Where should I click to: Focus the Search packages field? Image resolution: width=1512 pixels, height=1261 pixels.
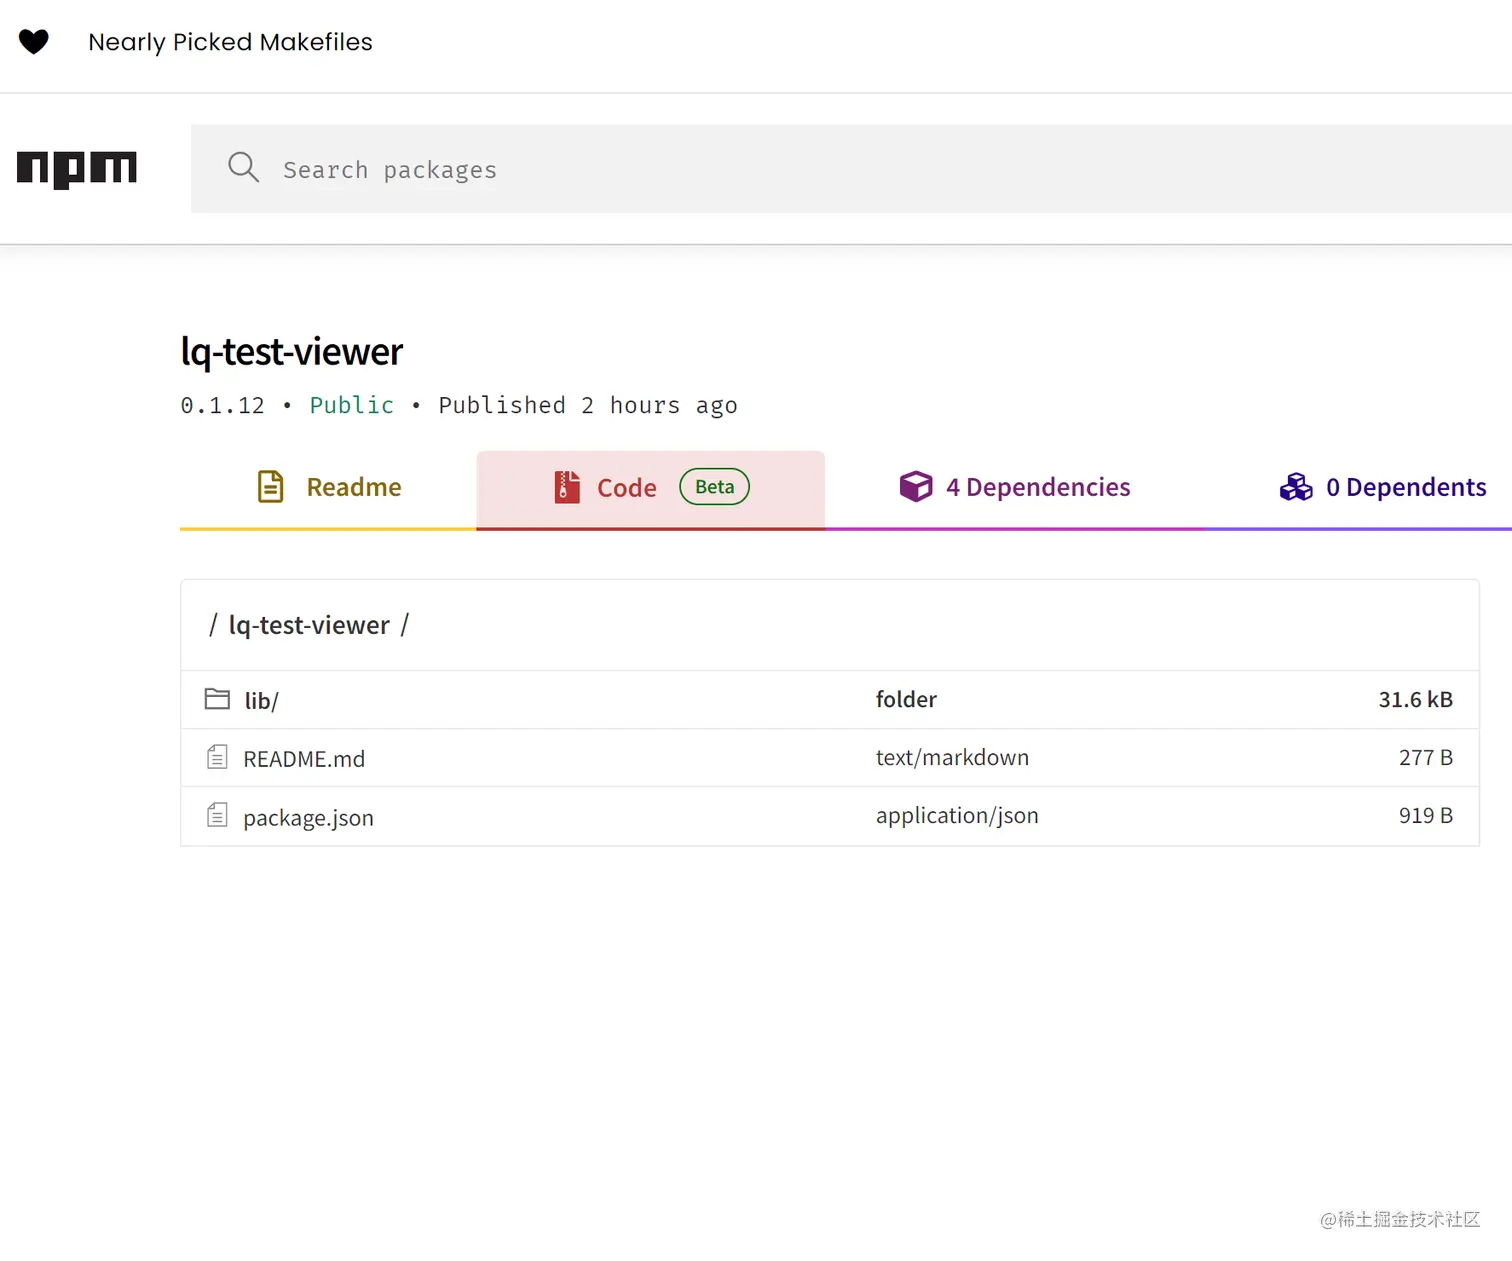tap(851, 169)
